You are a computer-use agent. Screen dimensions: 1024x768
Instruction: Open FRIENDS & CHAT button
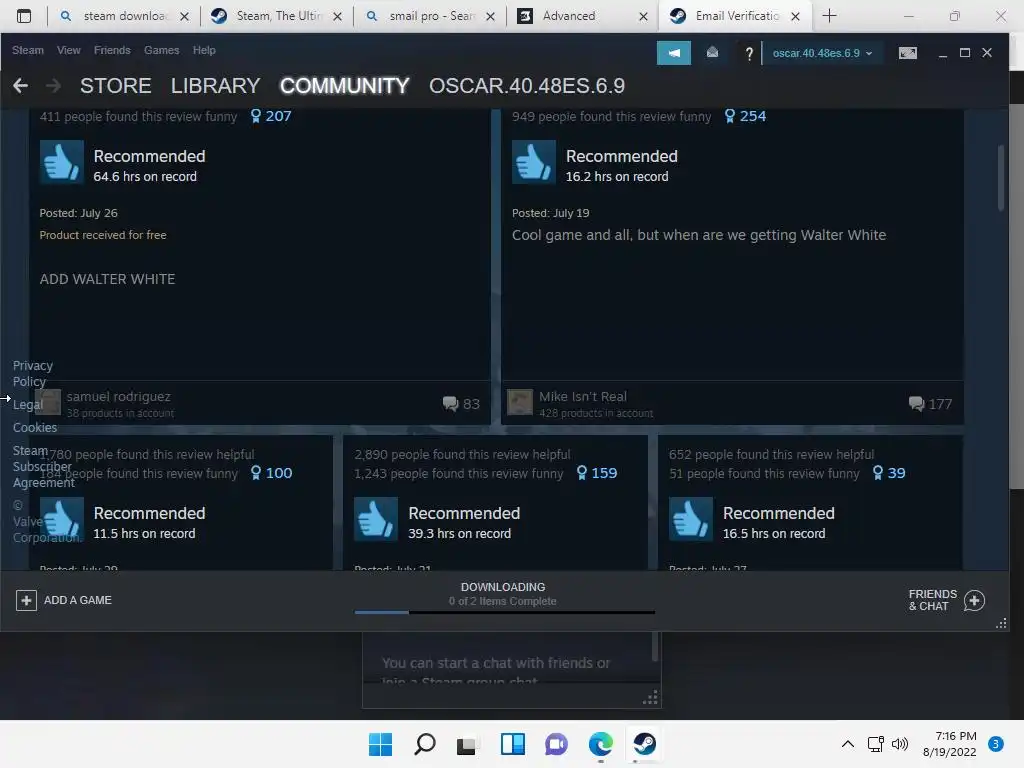tap(946, 600)
